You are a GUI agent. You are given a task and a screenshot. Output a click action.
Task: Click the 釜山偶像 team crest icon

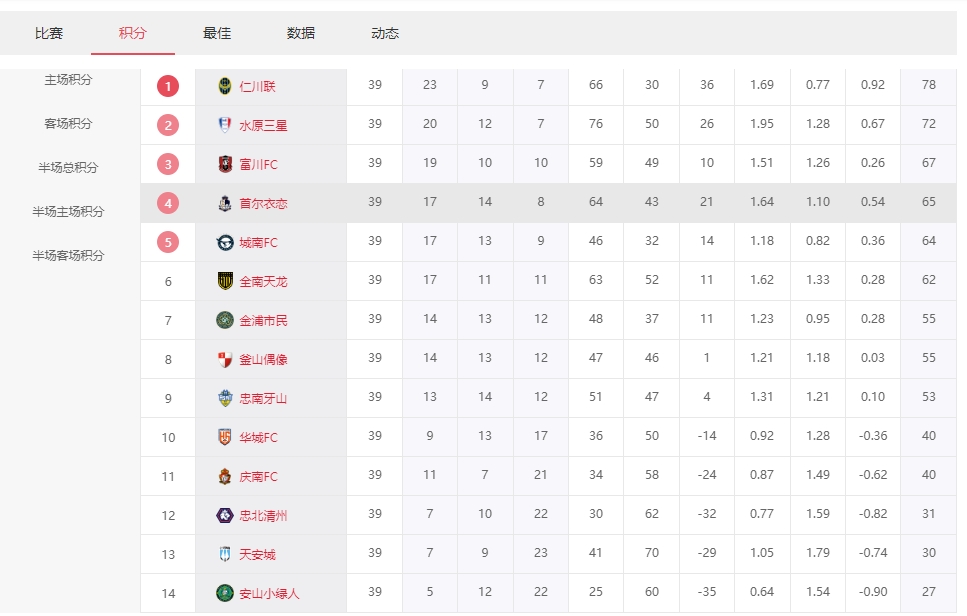click(225, 359)
